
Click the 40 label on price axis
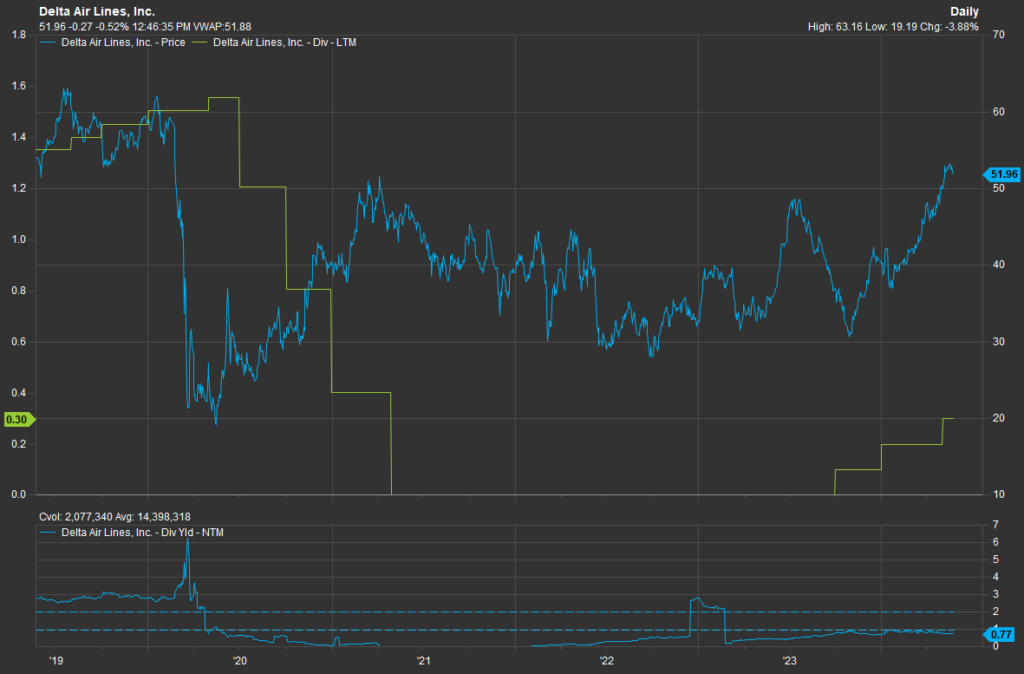click(999, 265)
